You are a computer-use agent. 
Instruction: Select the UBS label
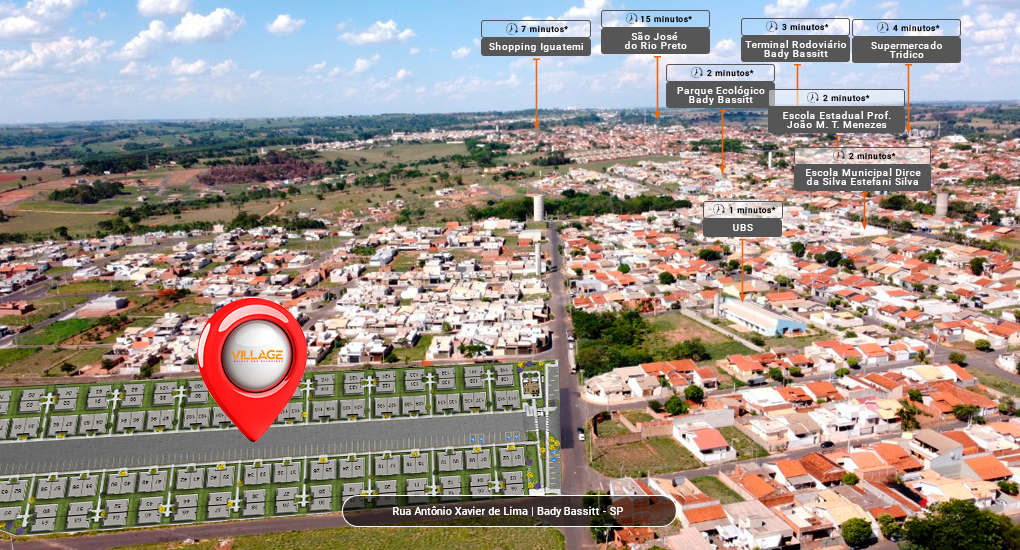742,228
